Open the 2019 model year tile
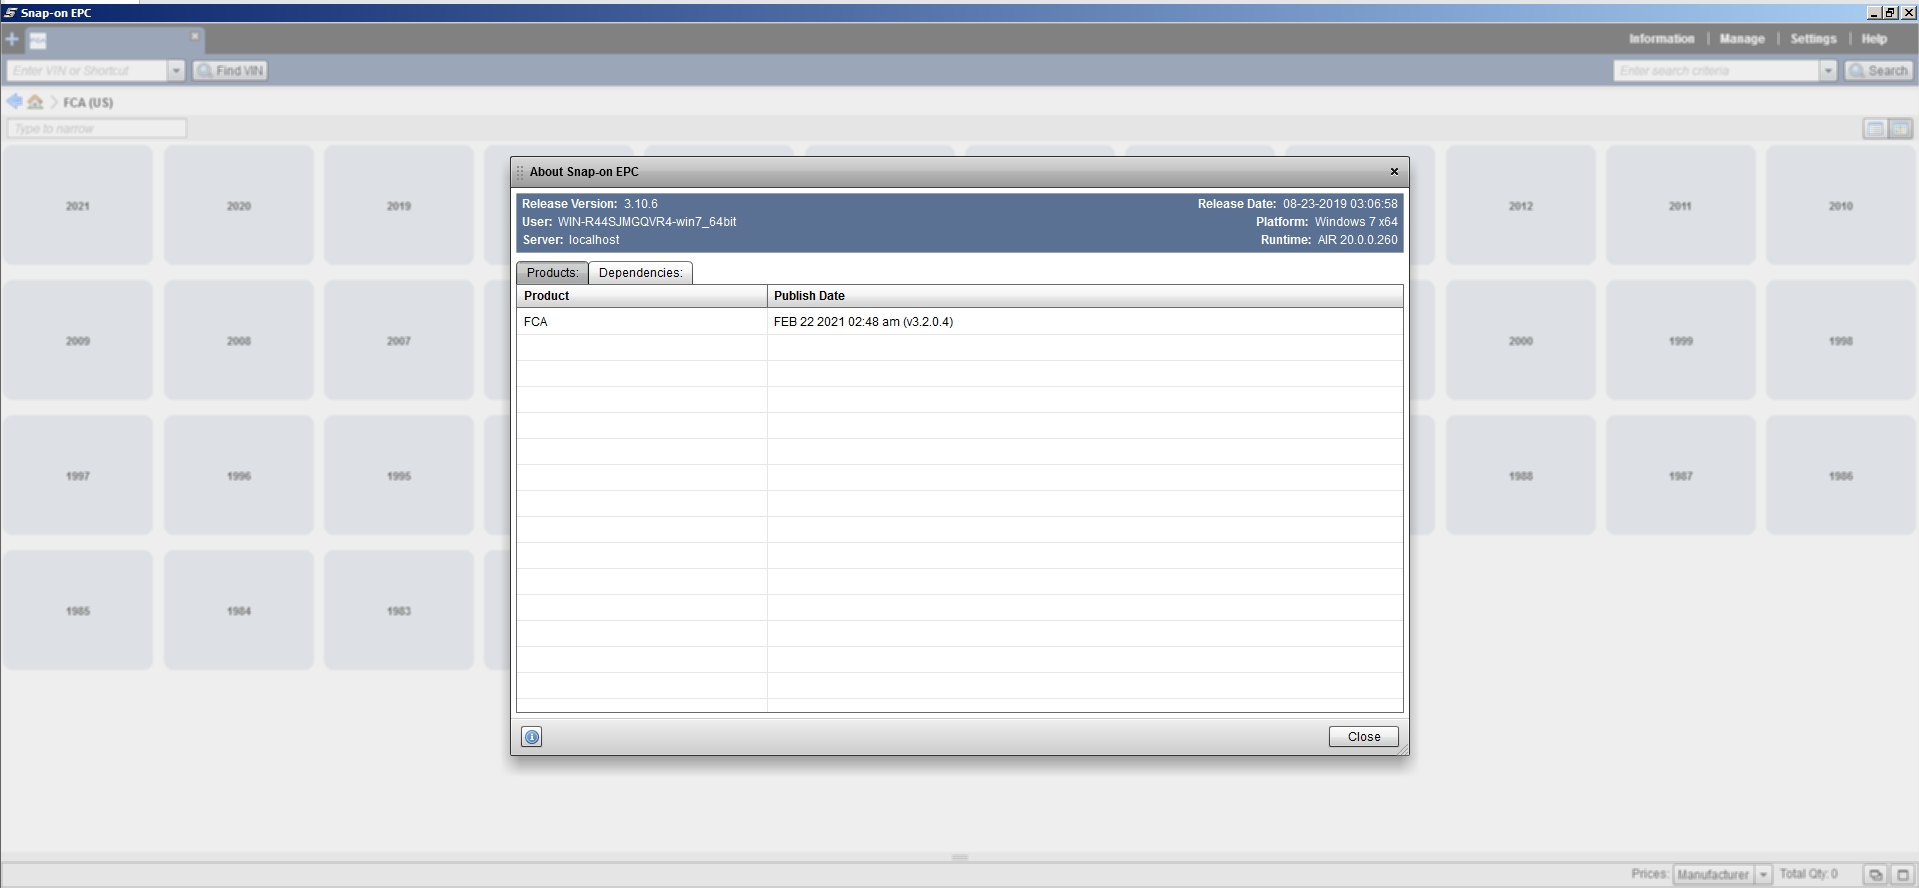 coord(399,205)
